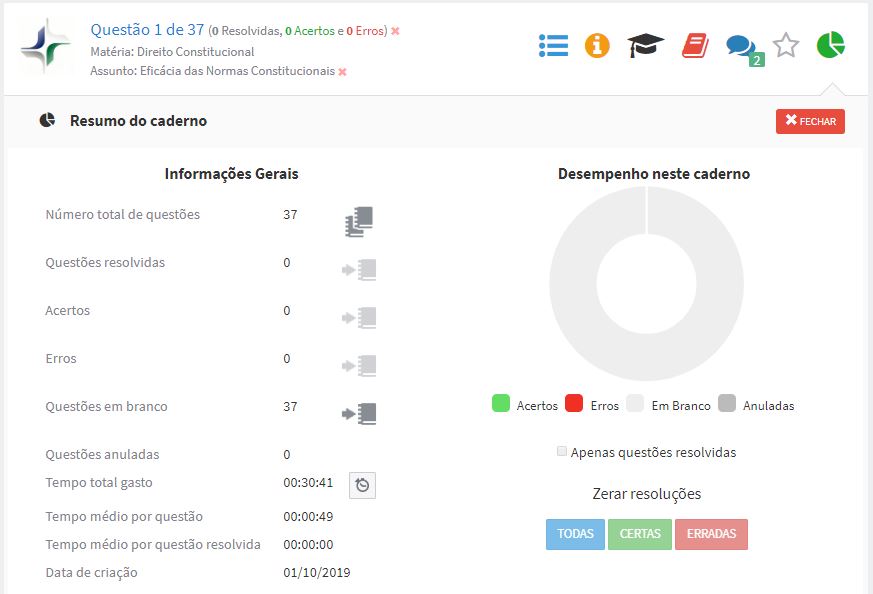Click the notebook icon beside Número total de questões
The image size is (873, 594).
tap(359, 220)
